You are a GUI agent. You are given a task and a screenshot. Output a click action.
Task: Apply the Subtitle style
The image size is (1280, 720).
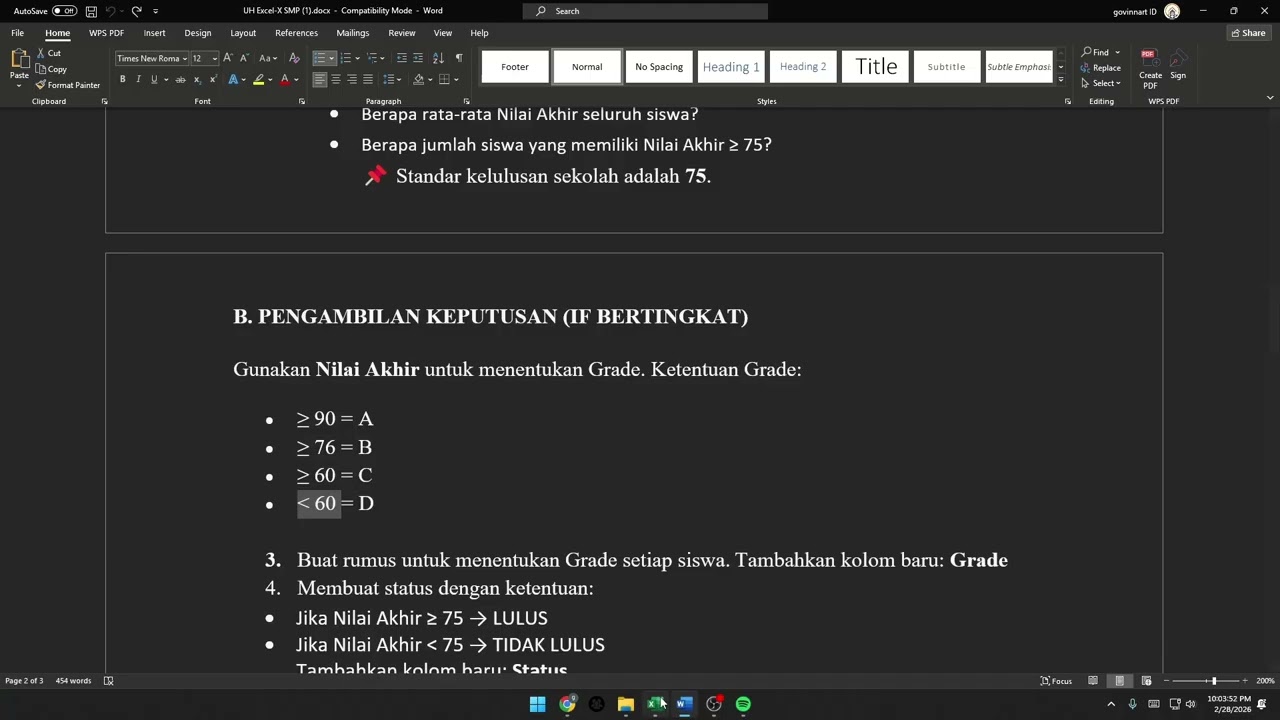(947, 67)
